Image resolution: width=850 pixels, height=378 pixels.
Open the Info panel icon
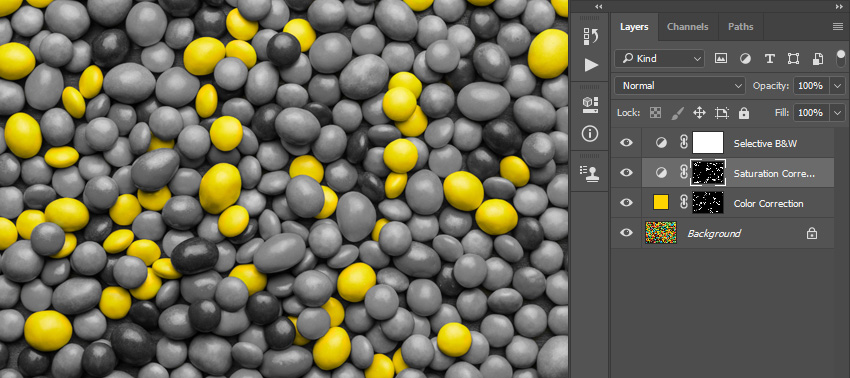(590, 133)
